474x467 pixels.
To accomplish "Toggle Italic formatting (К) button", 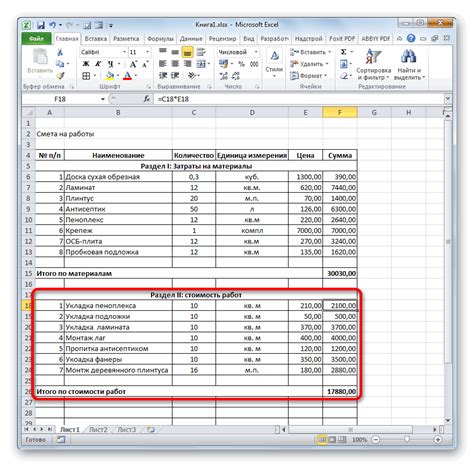I will tap(98, 64).
